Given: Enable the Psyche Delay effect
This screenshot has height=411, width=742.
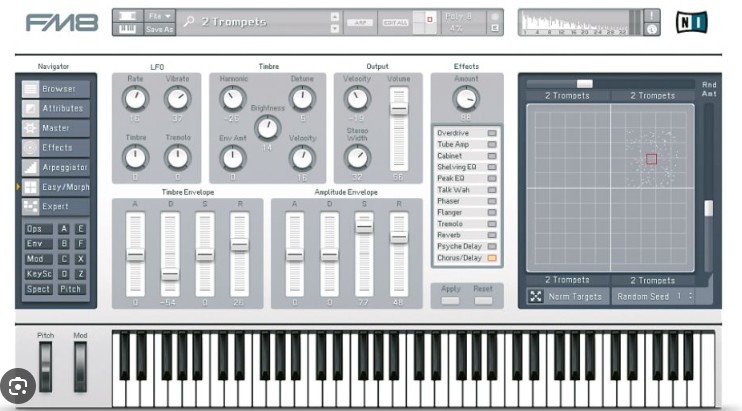Looking at the screenshot, I should click(x=492, y=247).
